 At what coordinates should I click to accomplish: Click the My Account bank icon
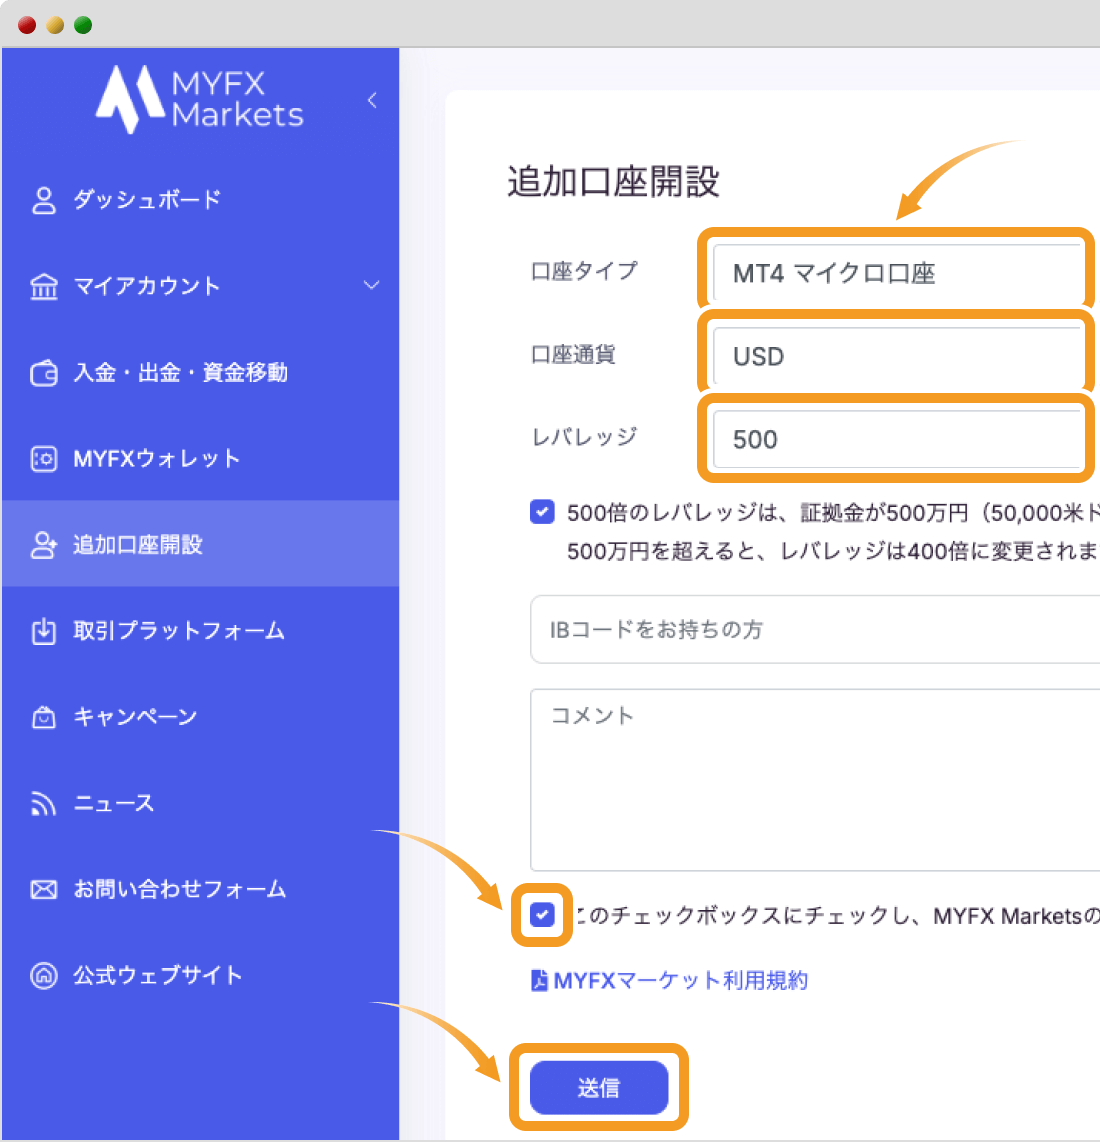44,286
